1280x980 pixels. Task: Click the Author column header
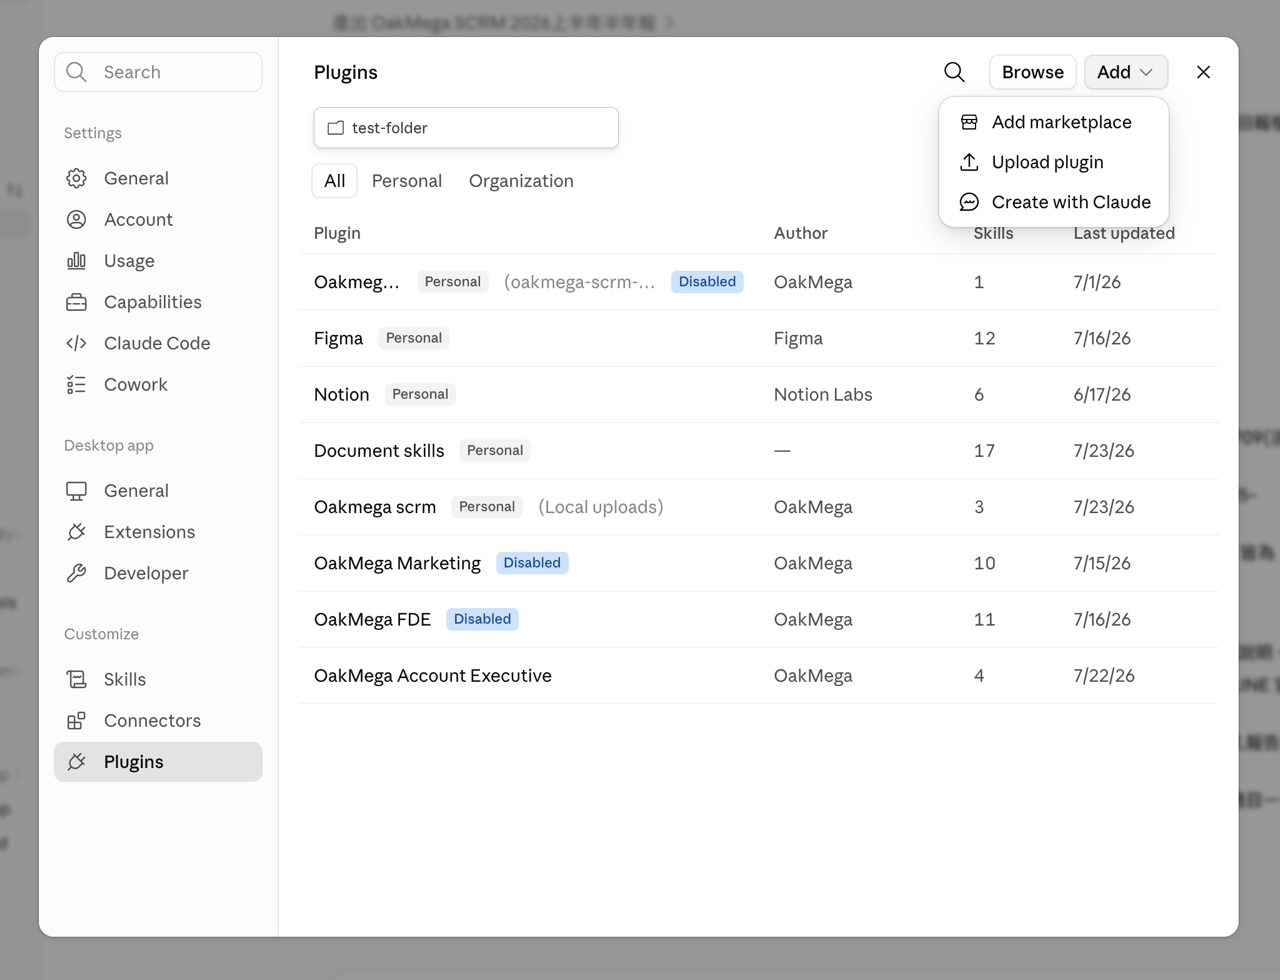(801, 233)
